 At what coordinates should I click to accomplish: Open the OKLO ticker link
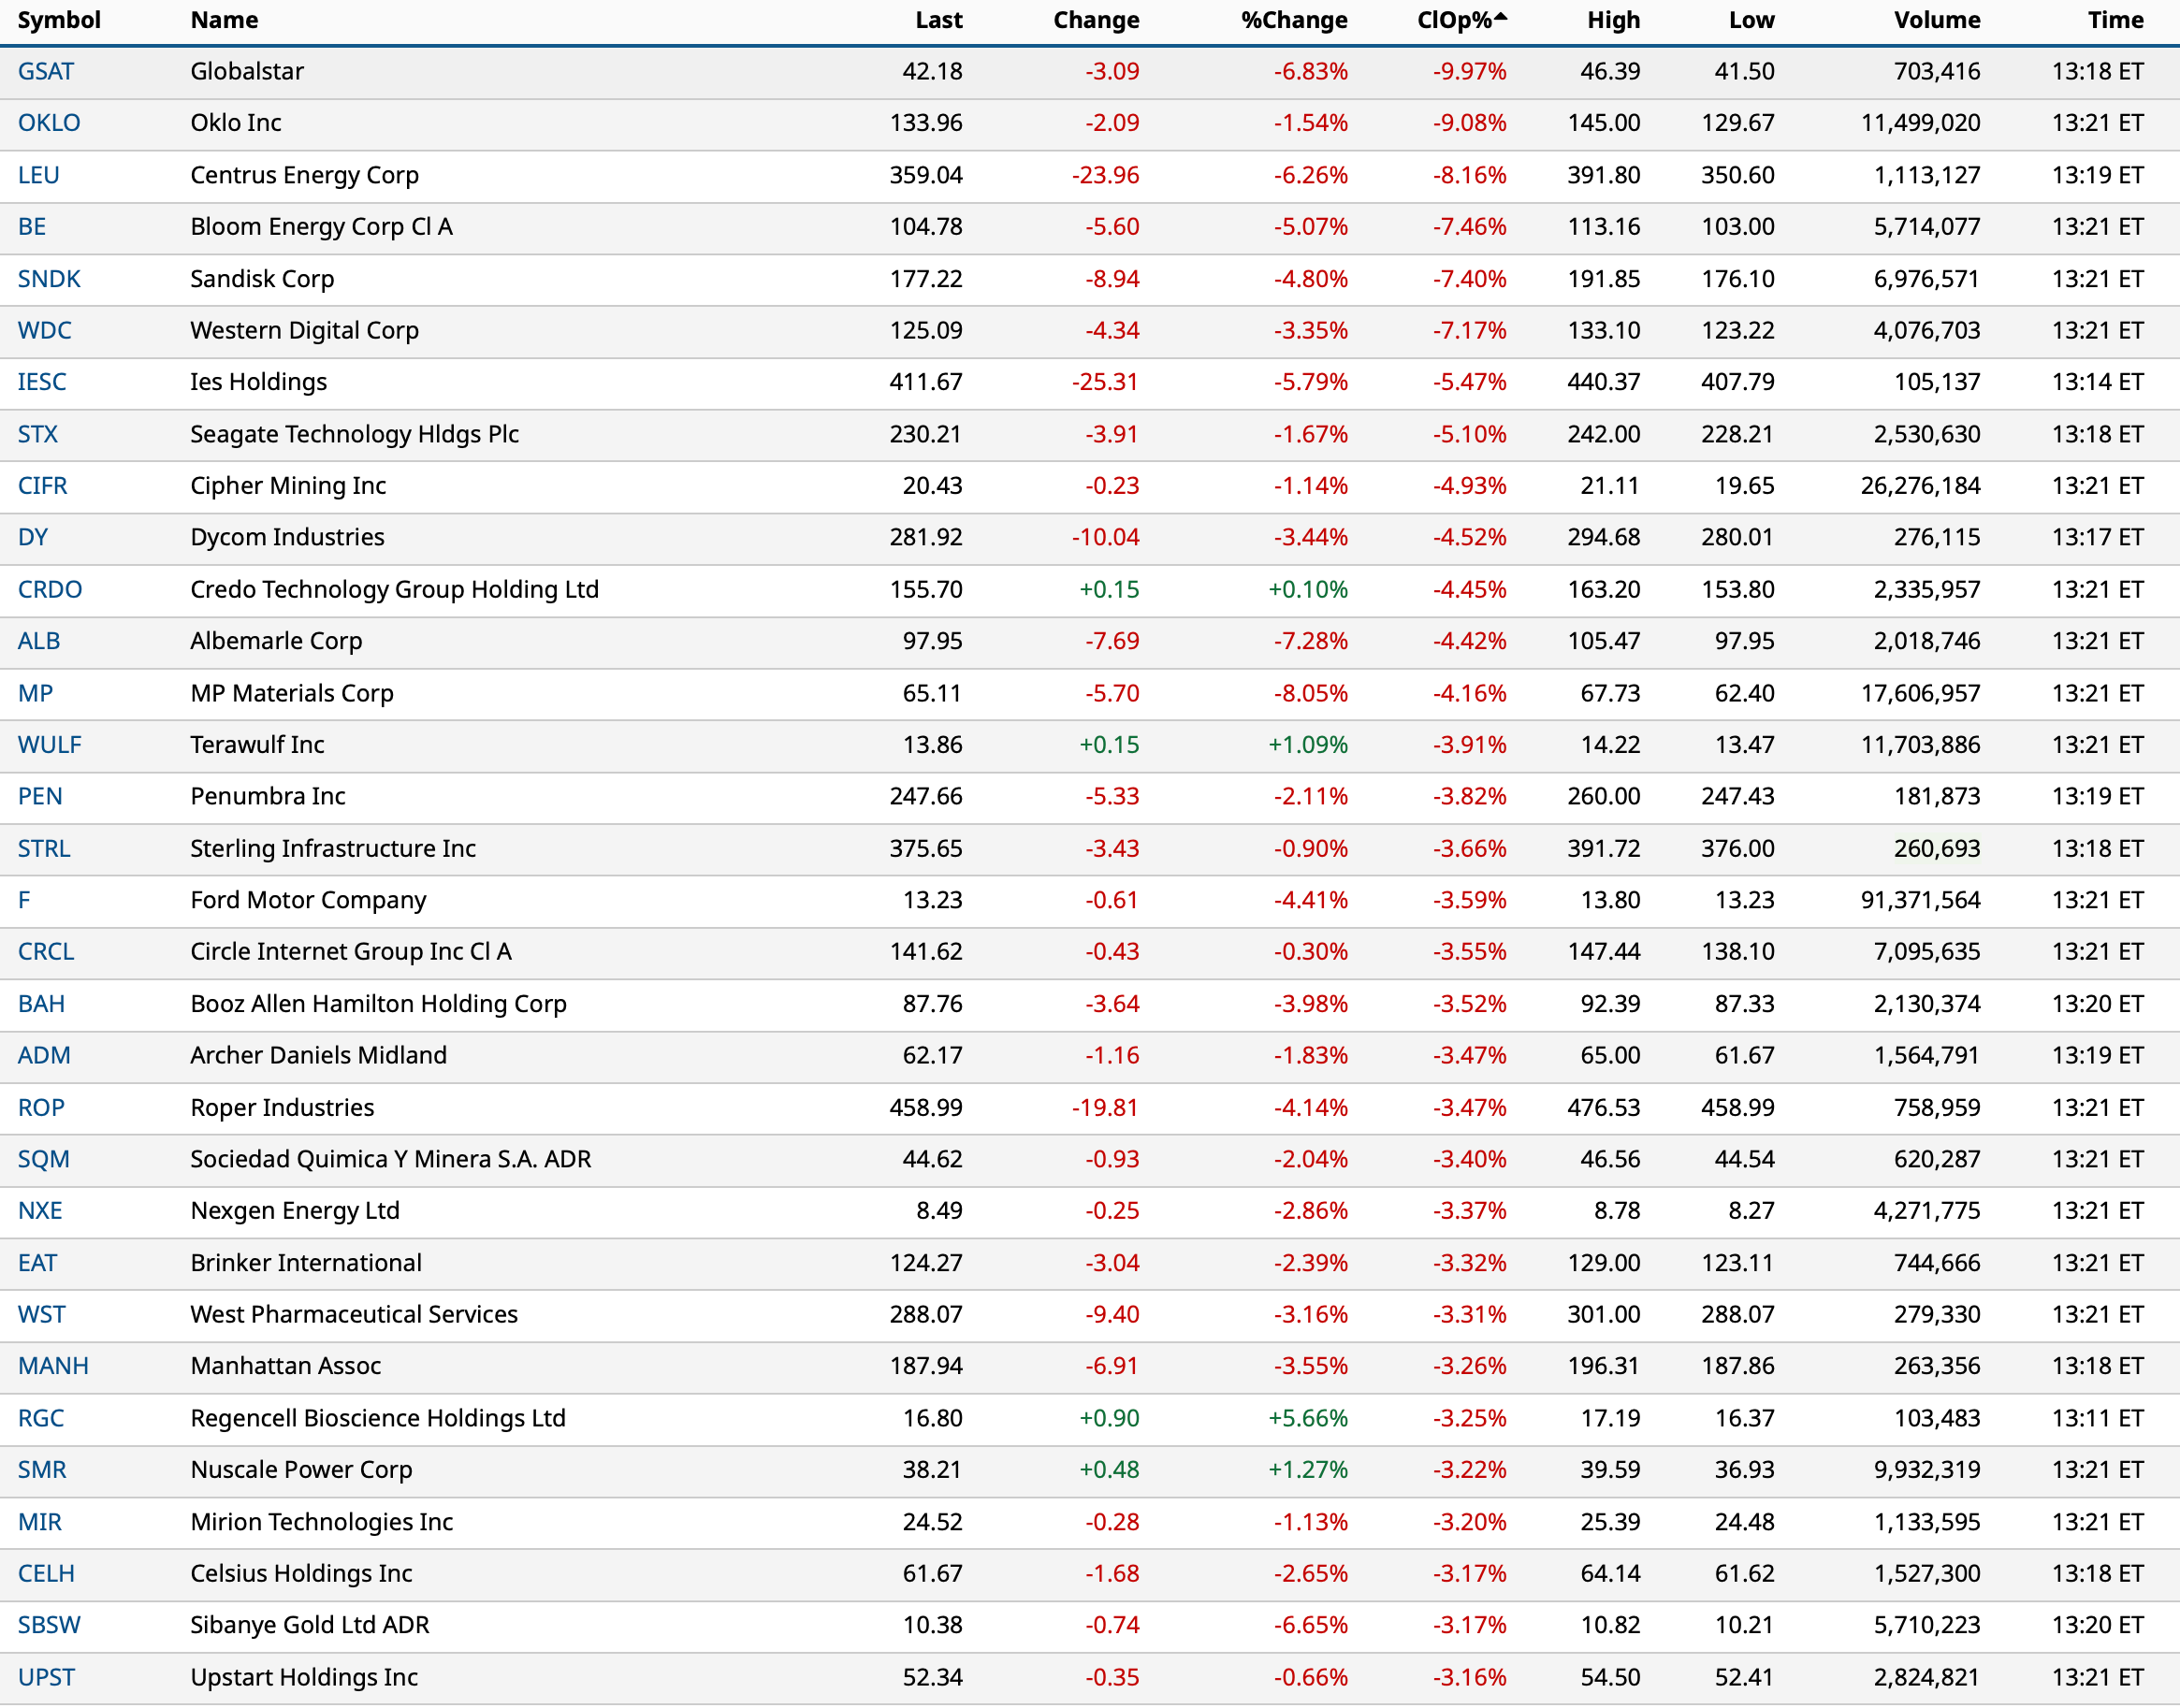(49, 123)
